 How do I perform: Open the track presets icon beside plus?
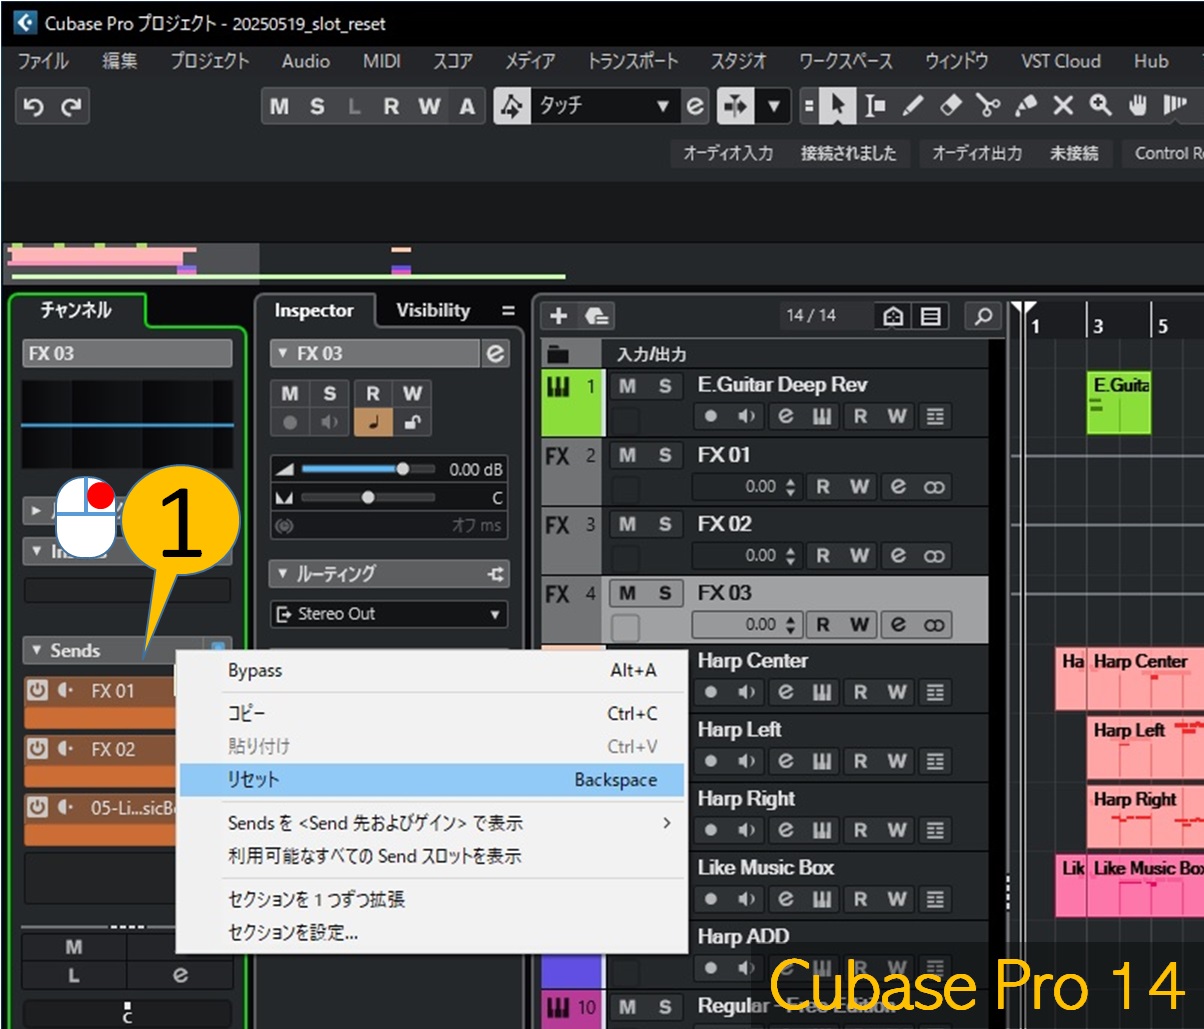coord(596,316)
